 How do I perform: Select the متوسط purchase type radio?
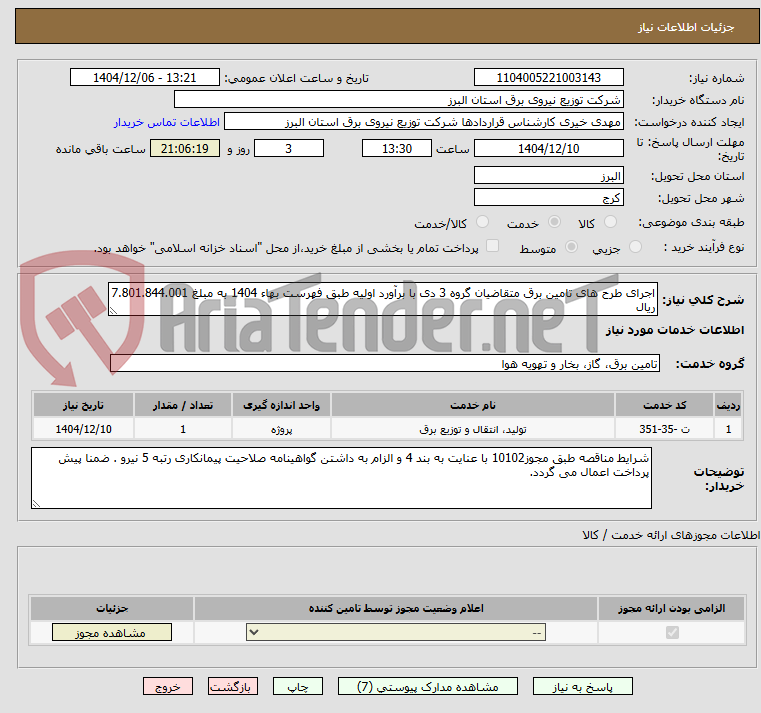coord(572,247)
